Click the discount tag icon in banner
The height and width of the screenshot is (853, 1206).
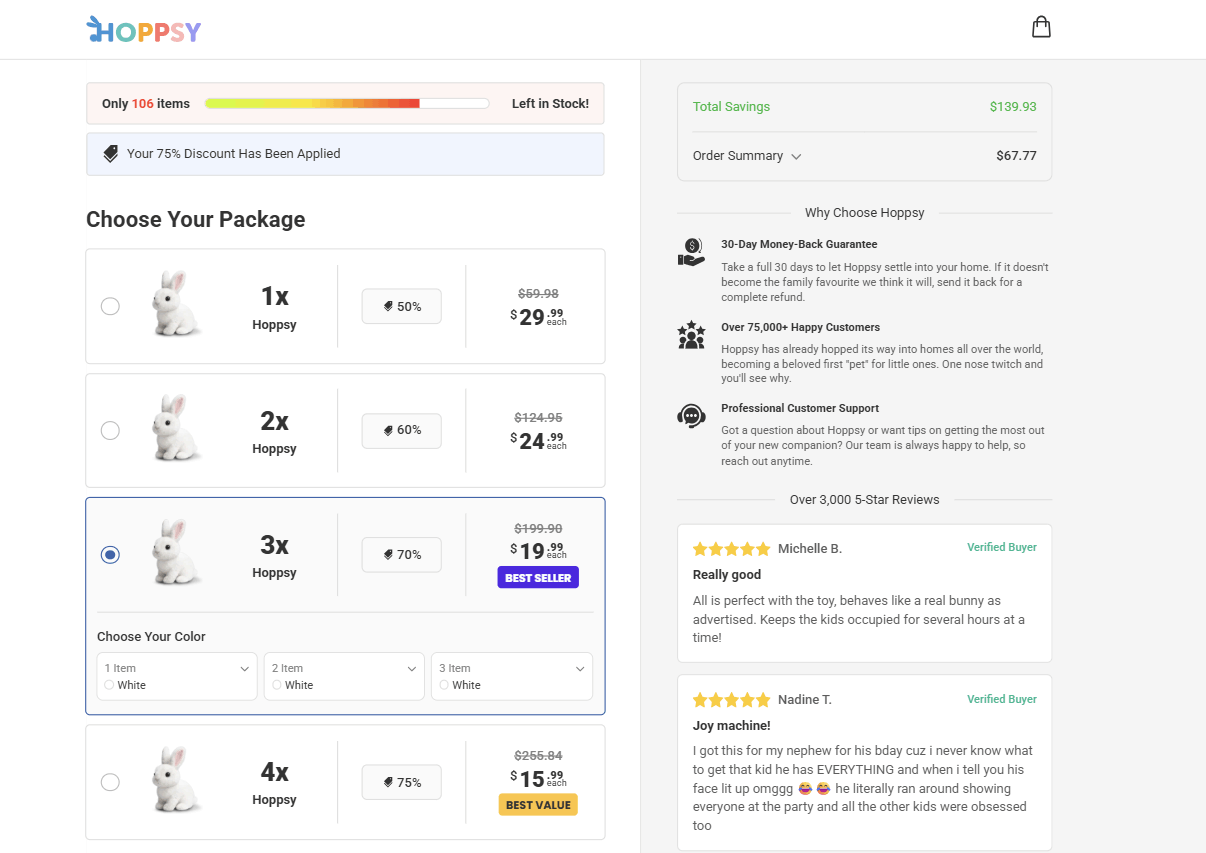pyautogui.click(x=111, y=154)
